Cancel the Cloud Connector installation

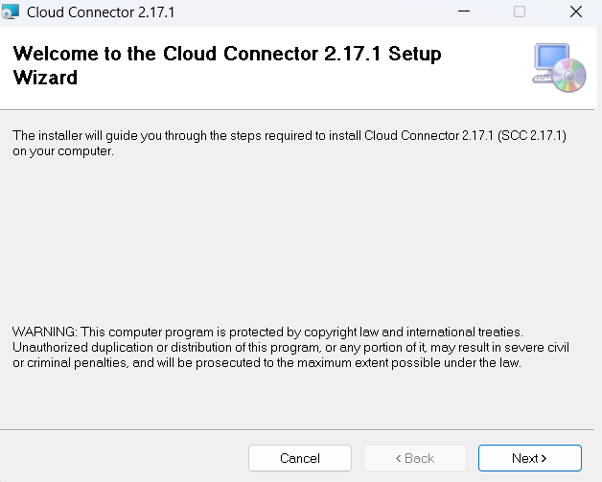point(299,458)
